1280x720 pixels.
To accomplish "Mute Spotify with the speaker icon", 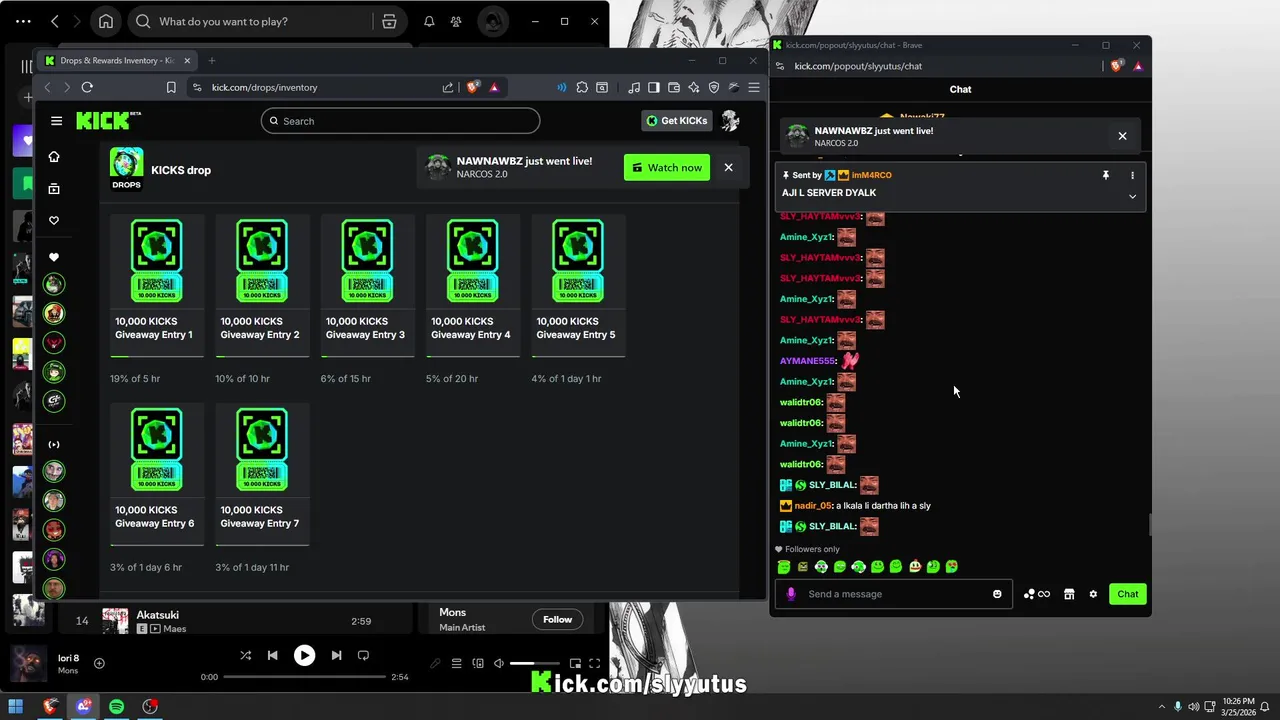I will [498, 663].
